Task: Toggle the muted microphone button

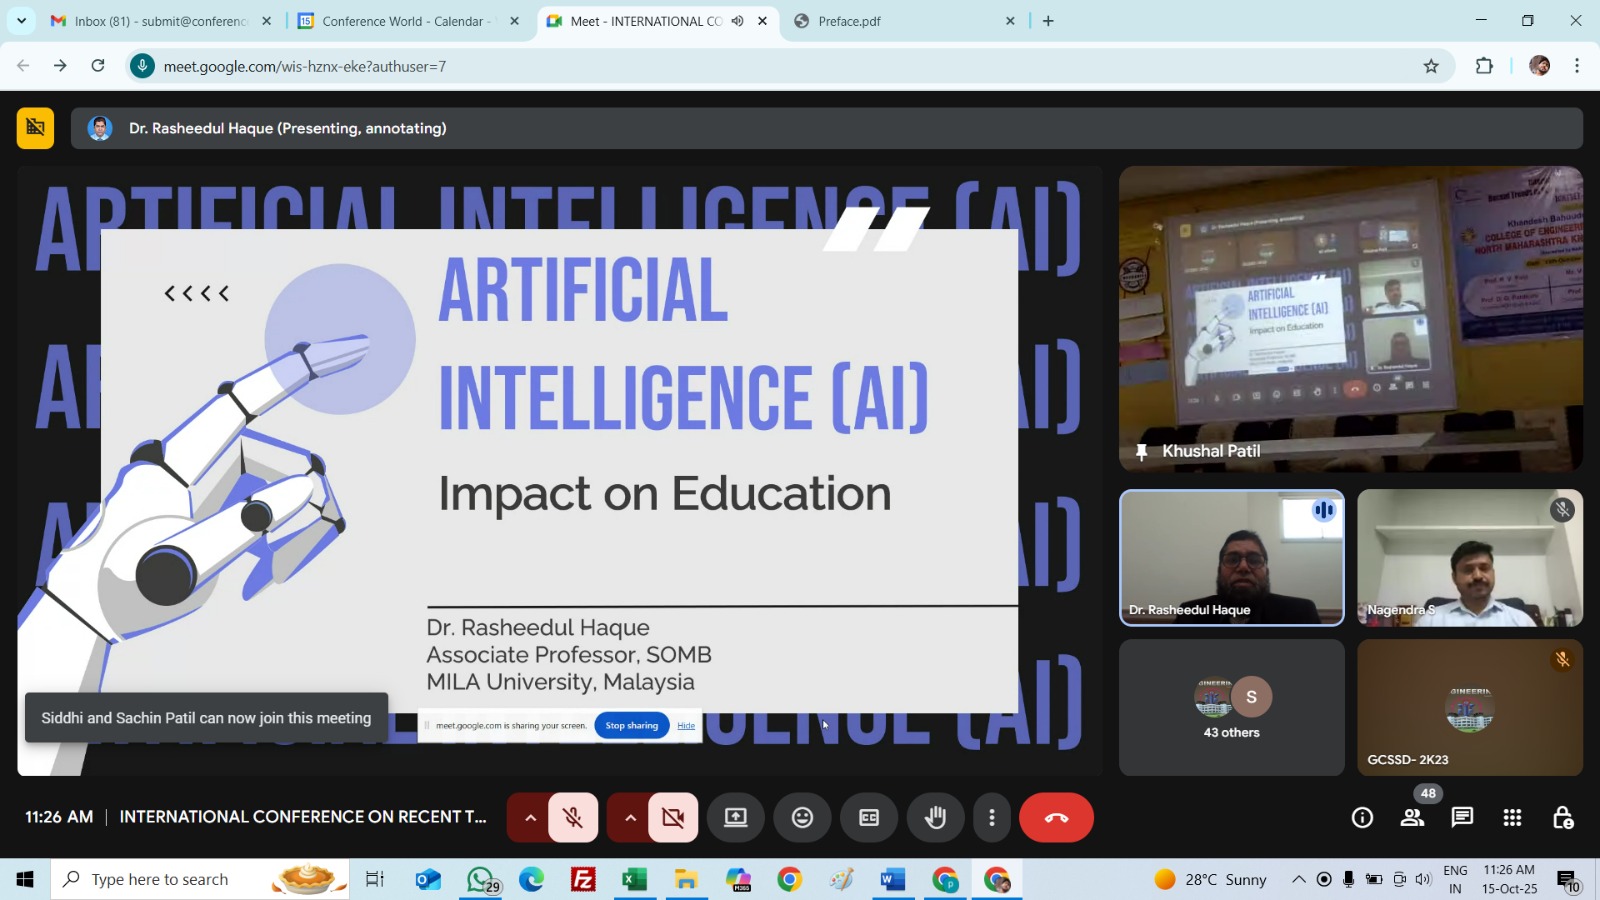Action: coord(573,818)
